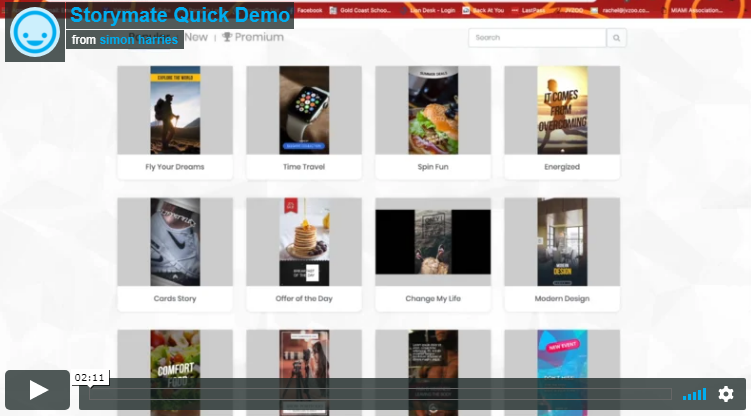Adjust the volume bars control
Screen dimensions: 751x416
(x=694, y=394)
